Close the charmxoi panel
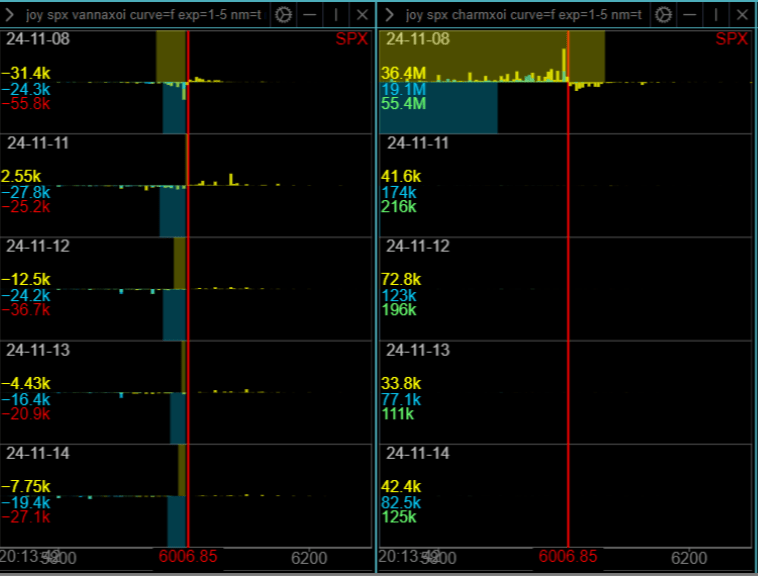 pos(742,15)
